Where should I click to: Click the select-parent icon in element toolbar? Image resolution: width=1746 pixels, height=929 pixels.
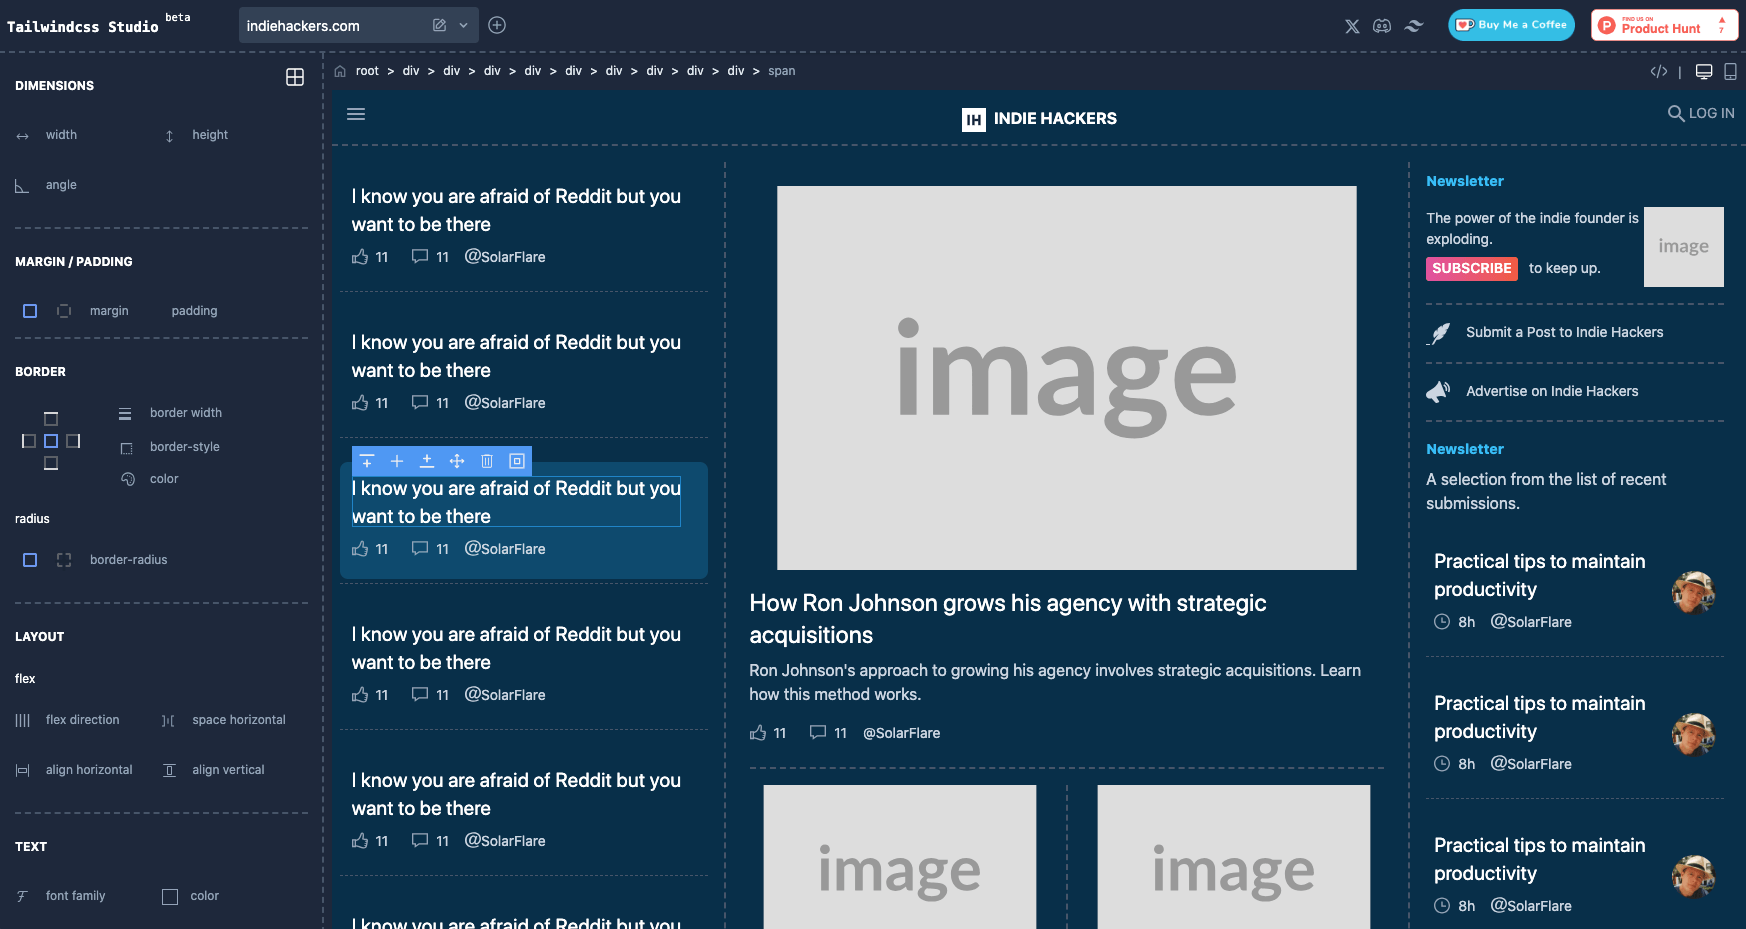tap(517, 461)
